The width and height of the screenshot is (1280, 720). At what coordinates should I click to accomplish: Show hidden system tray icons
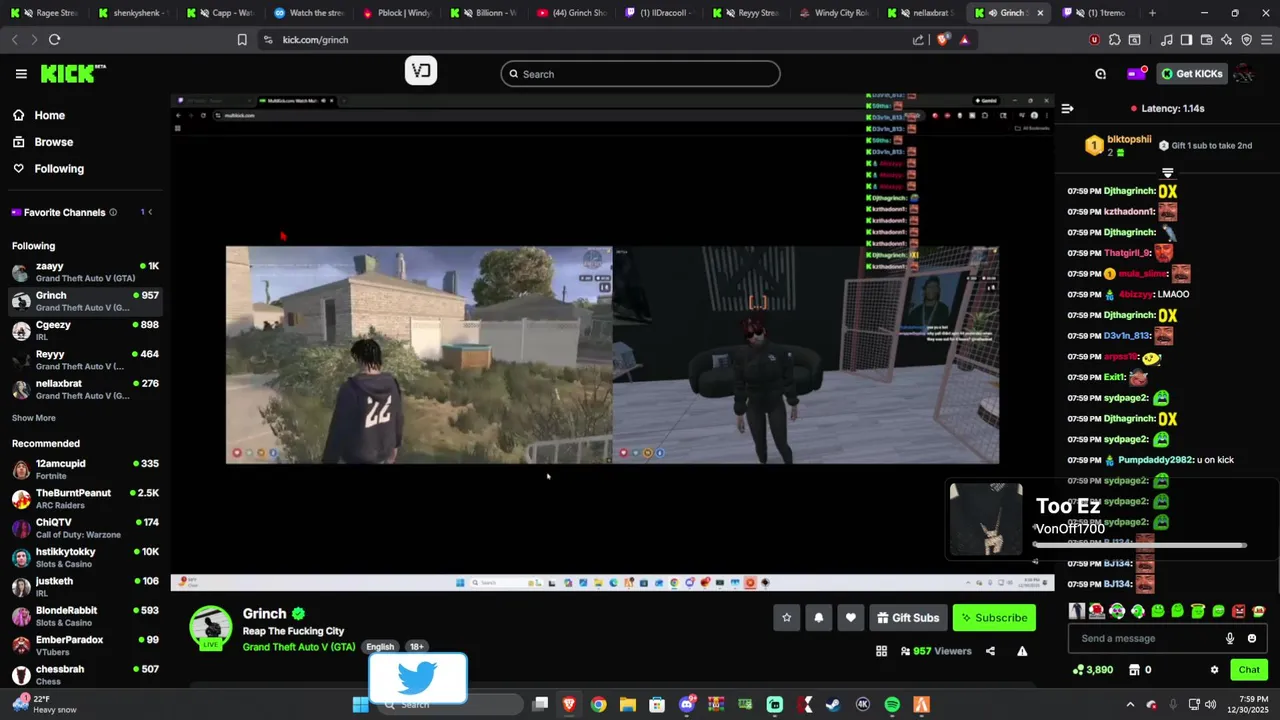pos(1130,704)
